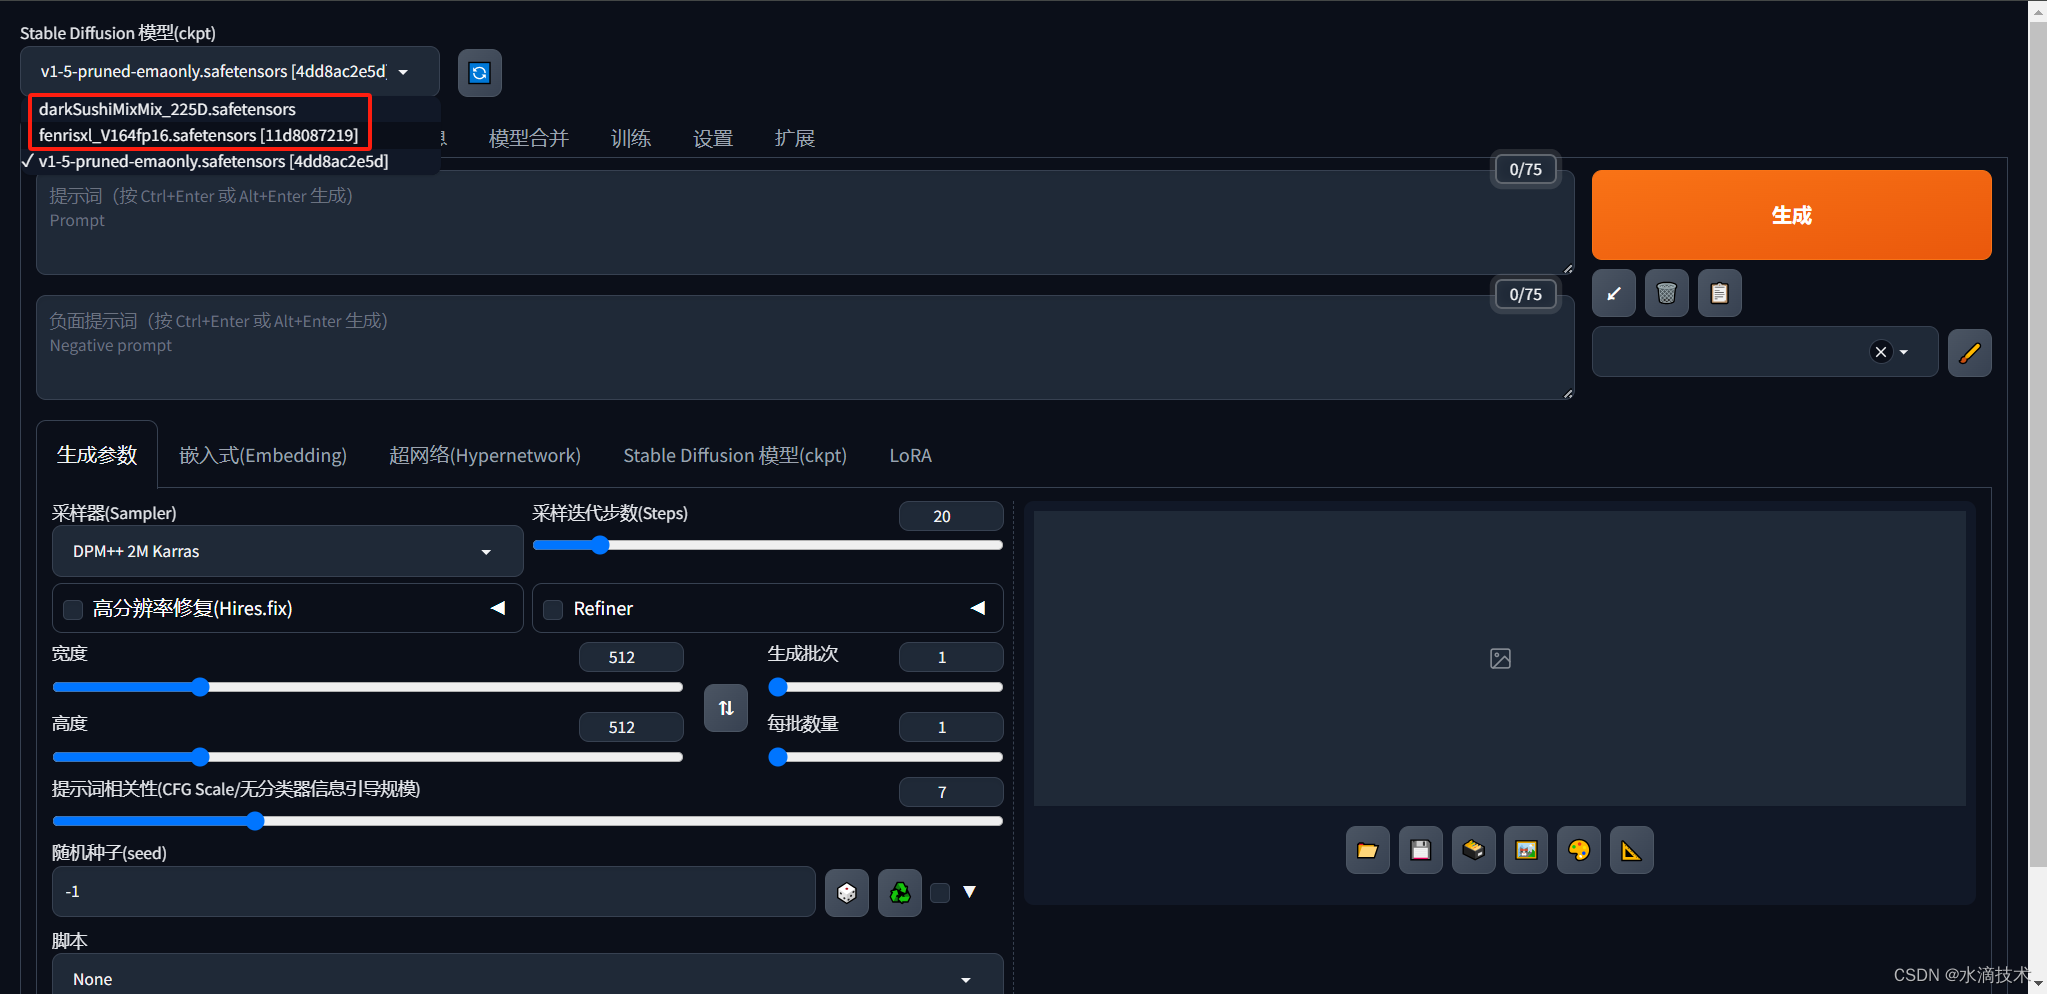Open the 训练 tab
The image size is (2047, 994).
click(x=631, y=138)
